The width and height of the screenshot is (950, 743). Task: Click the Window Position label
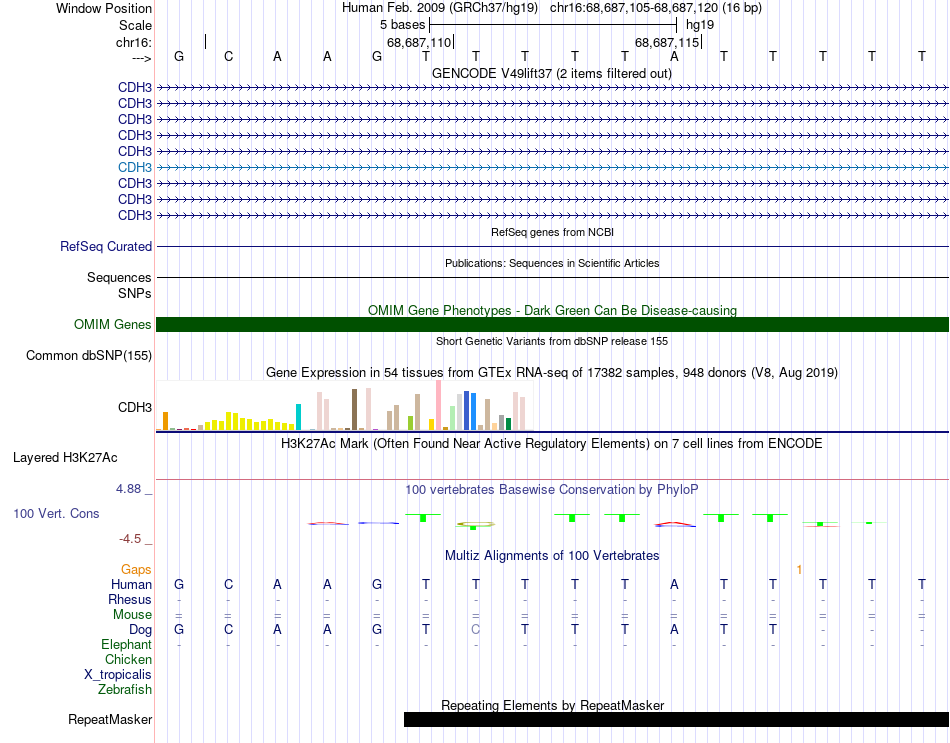pos(104,8)
